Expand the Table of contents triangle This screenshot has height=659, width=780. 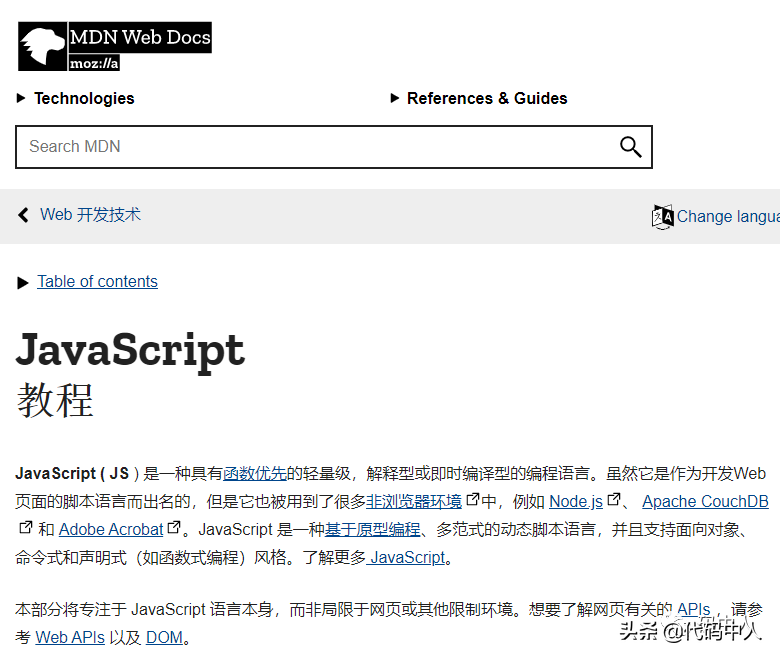[23, 283]
